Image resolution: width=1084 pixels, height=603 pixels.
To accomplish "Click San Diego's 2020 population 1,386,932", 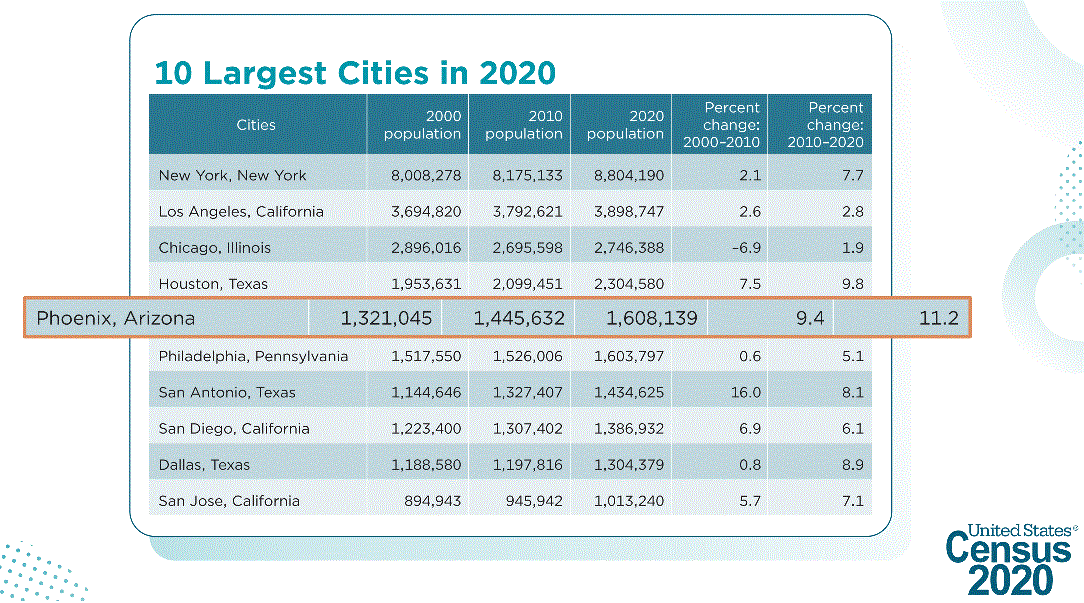I will point(629,429).
